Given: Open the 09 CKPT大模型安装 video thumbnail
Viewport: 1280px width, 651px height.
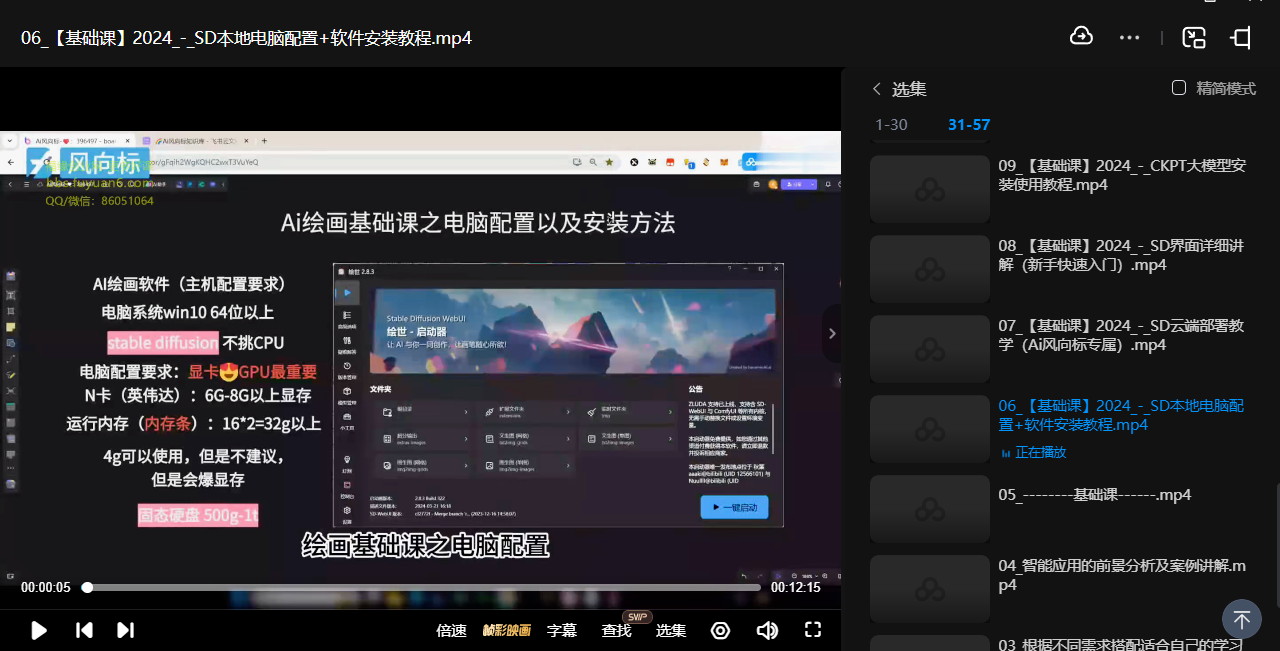Looking at the screenshot, I should click(929, 188).
